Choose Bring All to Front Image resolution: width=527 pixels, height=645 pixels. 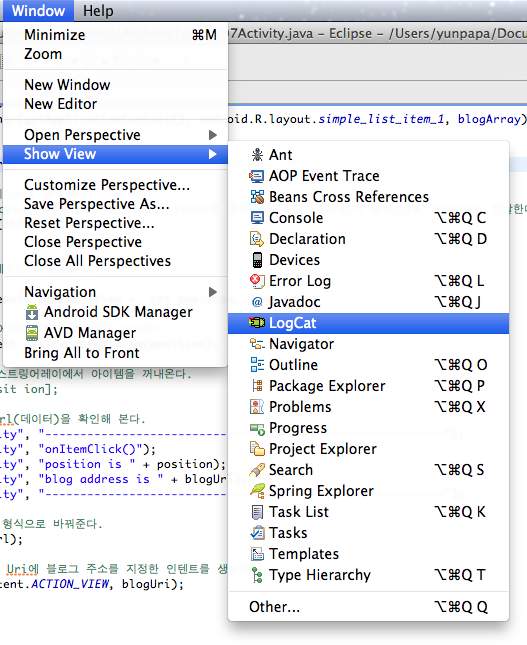click(x=116, y=353)
